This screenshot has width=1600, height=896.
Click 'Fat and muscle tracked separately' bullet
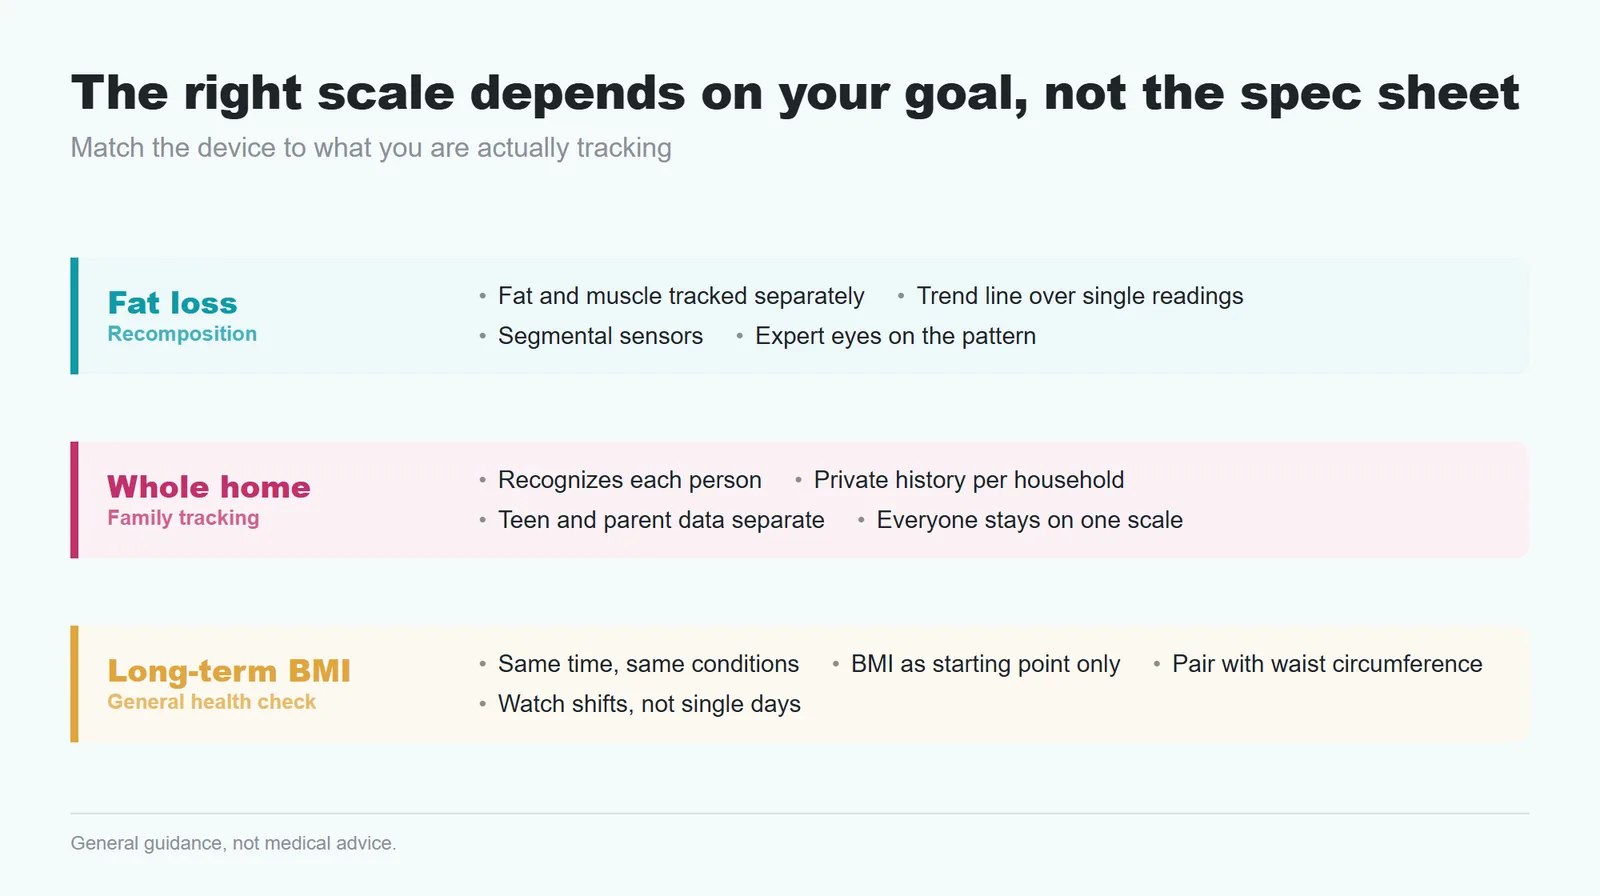(681, 296)
